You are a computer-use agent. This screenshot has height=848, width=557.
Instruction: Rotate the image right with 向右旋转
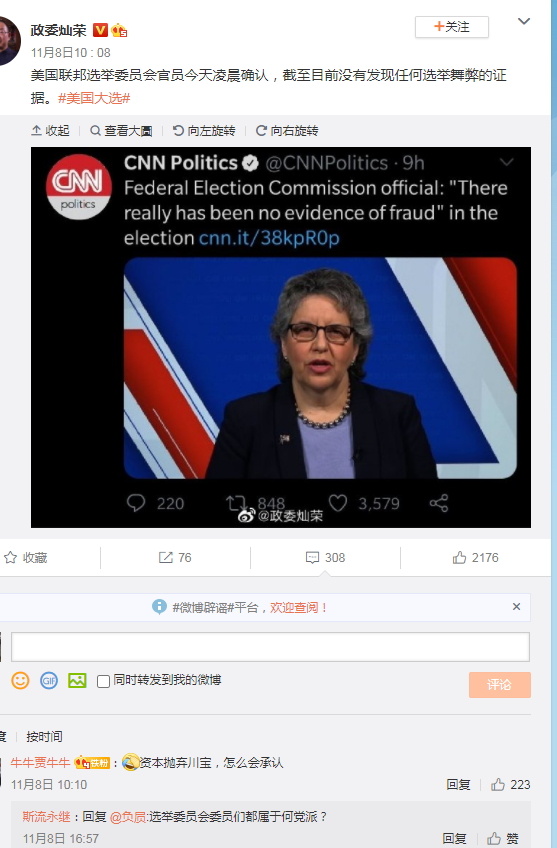tap(287, 130)
